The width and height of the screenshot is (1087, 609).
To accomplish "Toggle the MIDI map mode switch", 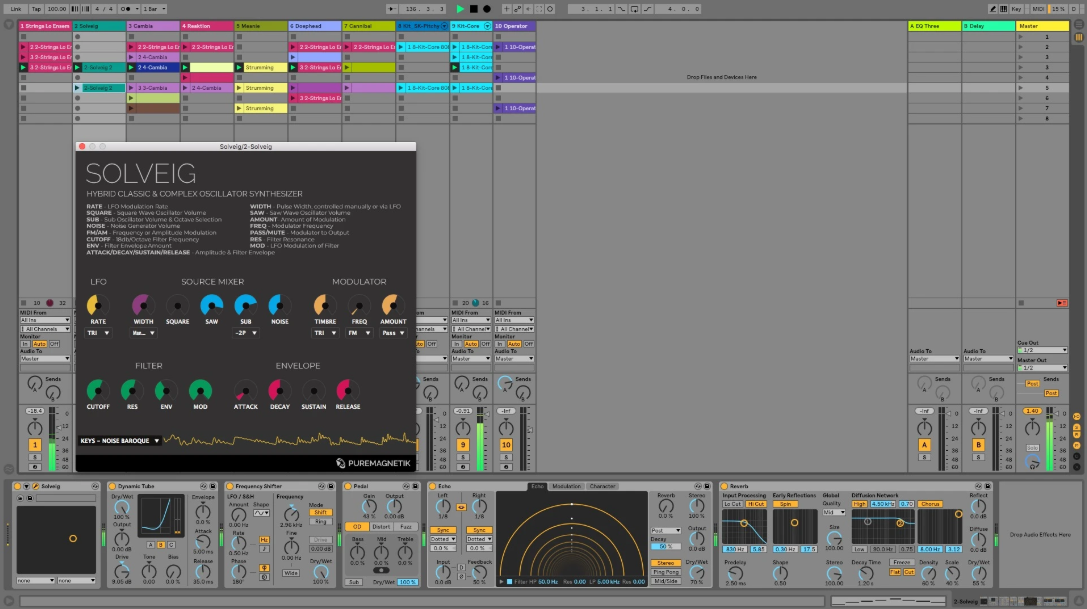I will click(x=1038, y=9).
